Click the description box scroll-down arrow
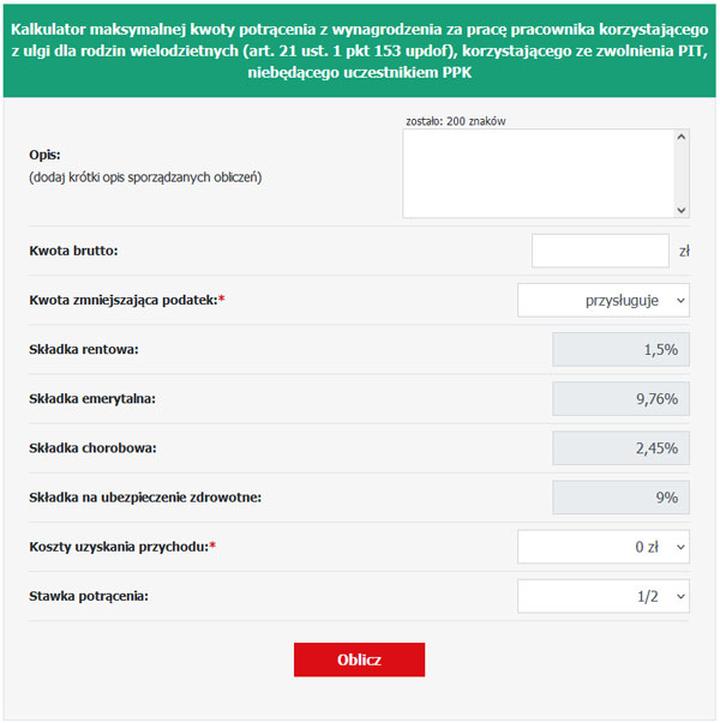Image resolution: width=720 pixels, height=723 pixels. tap(682, 210)
